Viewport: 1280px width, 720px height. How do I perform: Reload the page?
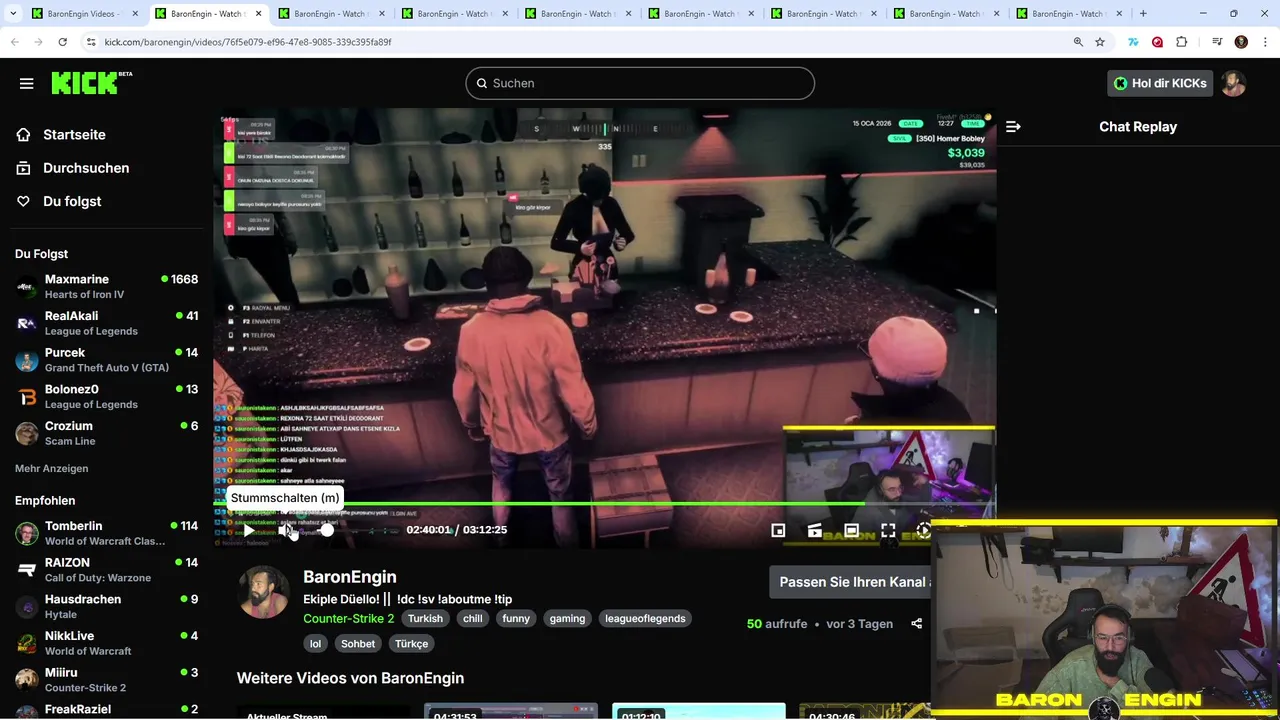62,42
